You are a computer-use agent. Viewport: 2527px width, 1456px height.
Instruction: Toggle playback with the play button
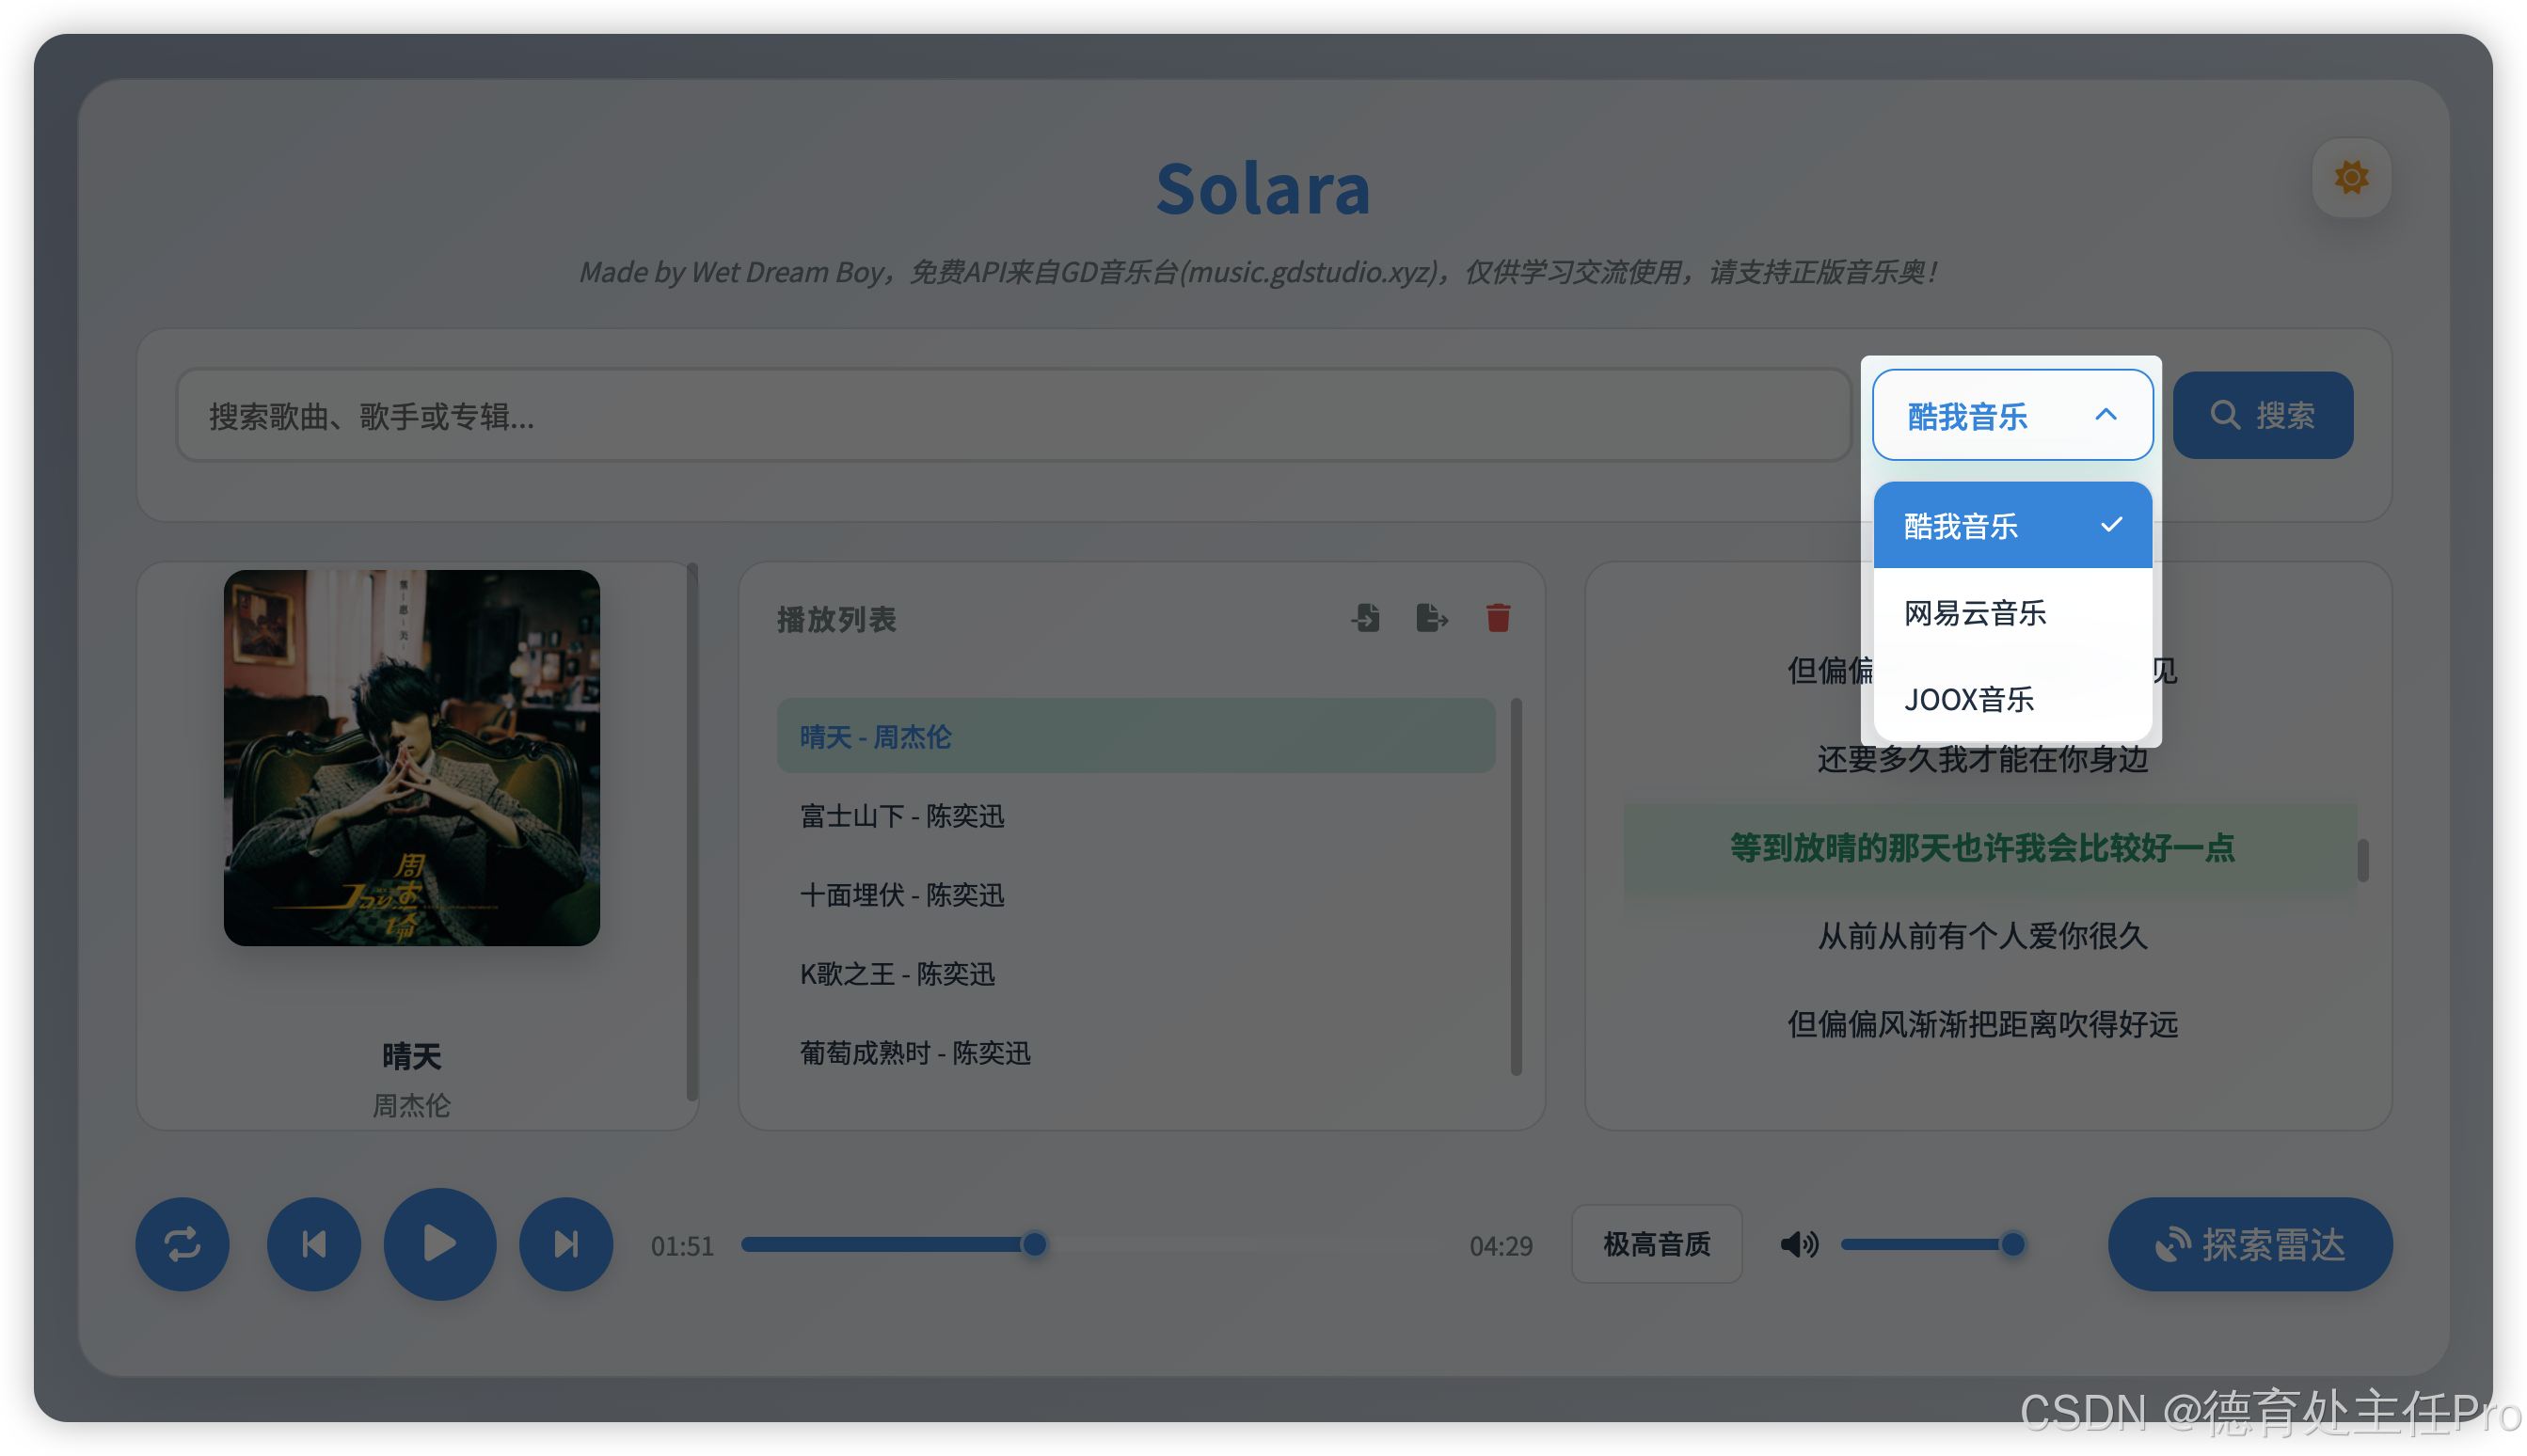tap(440, 1244)
